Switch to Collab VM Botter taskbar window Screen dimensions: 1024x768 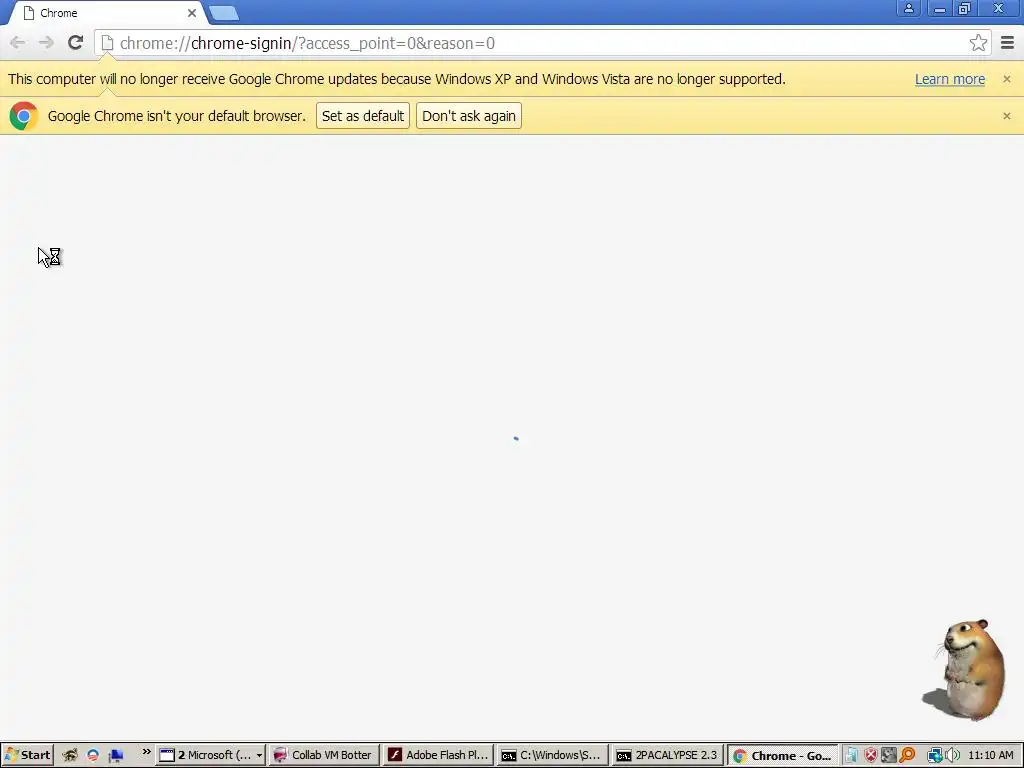323,755
